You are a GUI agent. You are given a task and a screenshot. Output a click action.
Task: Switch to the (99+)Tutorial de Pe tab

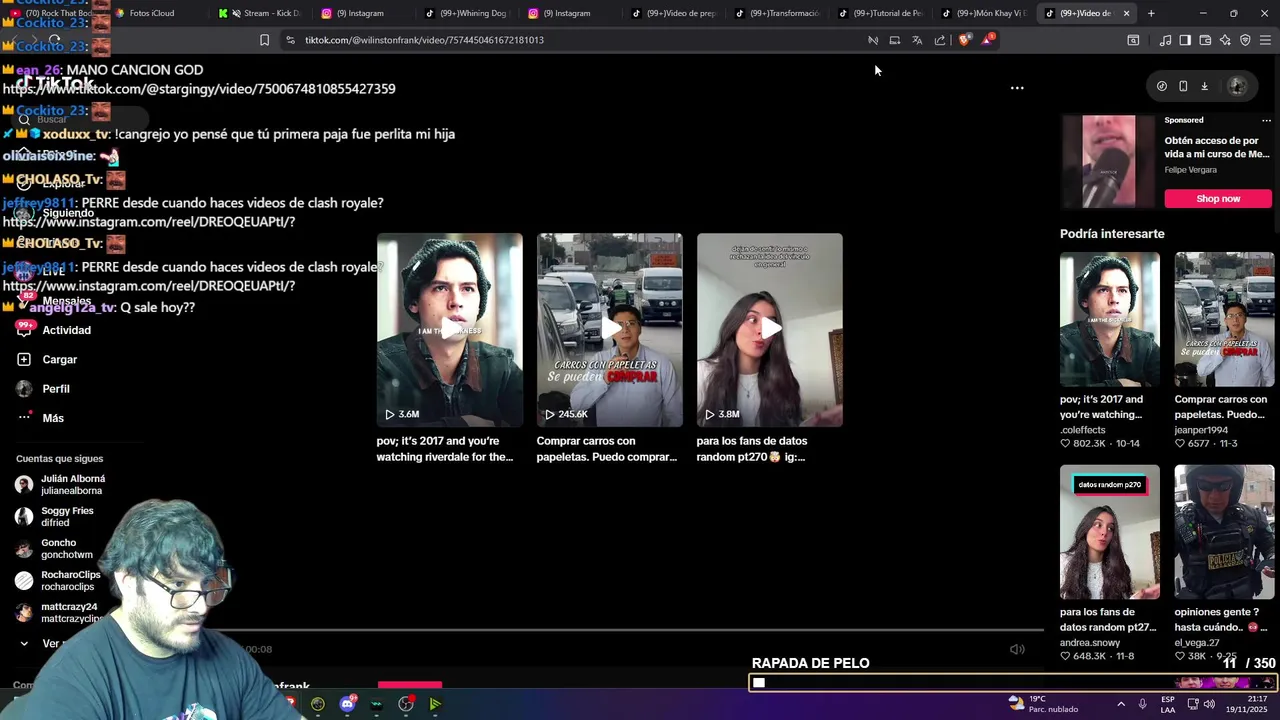(879, 13)
